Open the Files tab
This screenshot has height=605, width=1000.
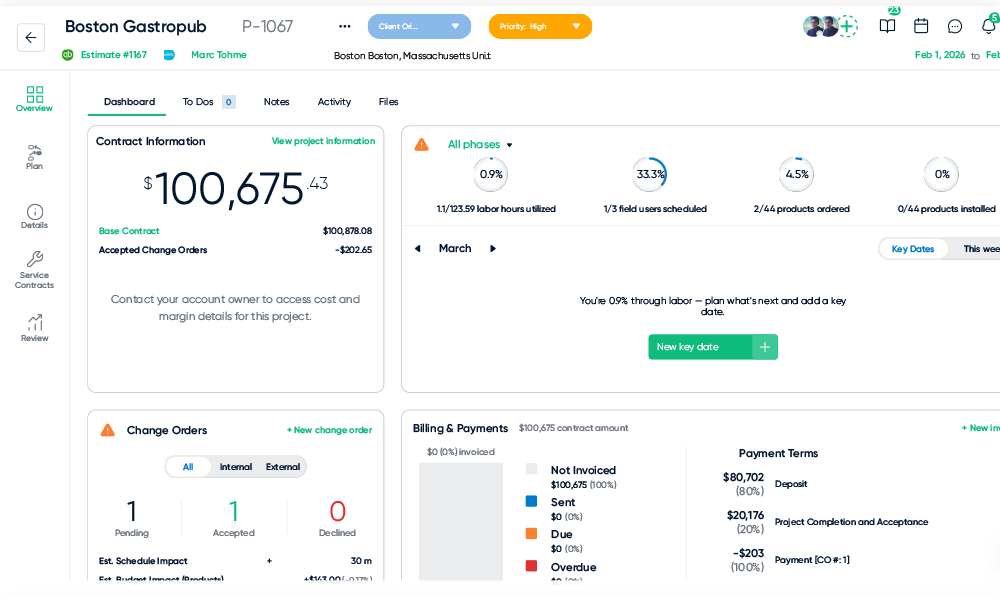pos(388,101)
